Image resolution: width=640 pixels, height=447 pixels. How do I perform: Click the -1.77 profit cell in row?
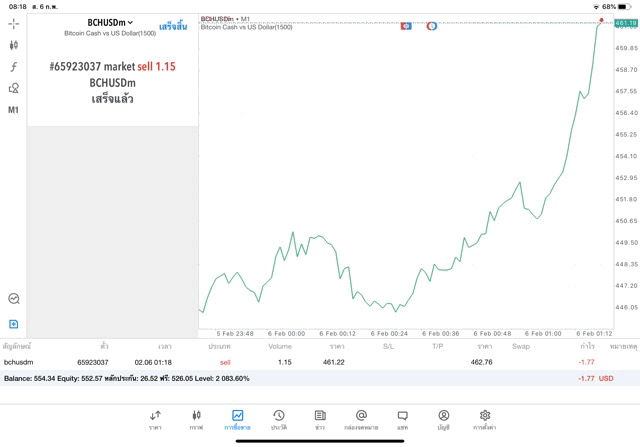coord(586,362)
